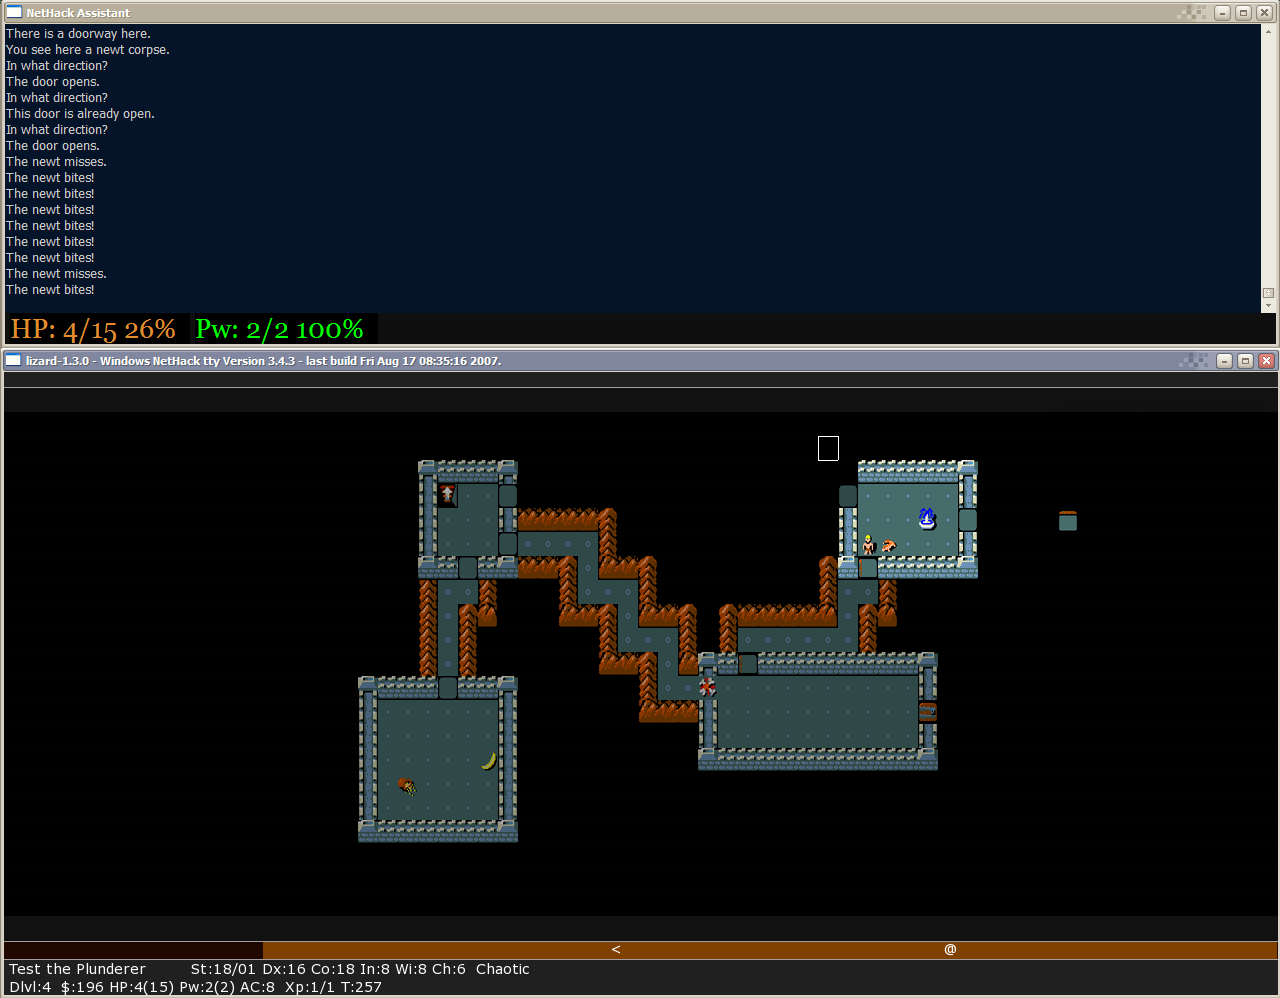Image resolution: width=1280 pixels, height=998 pixels.
Task: Click the red splat tile at the corridor end
Action: point(708,687)
